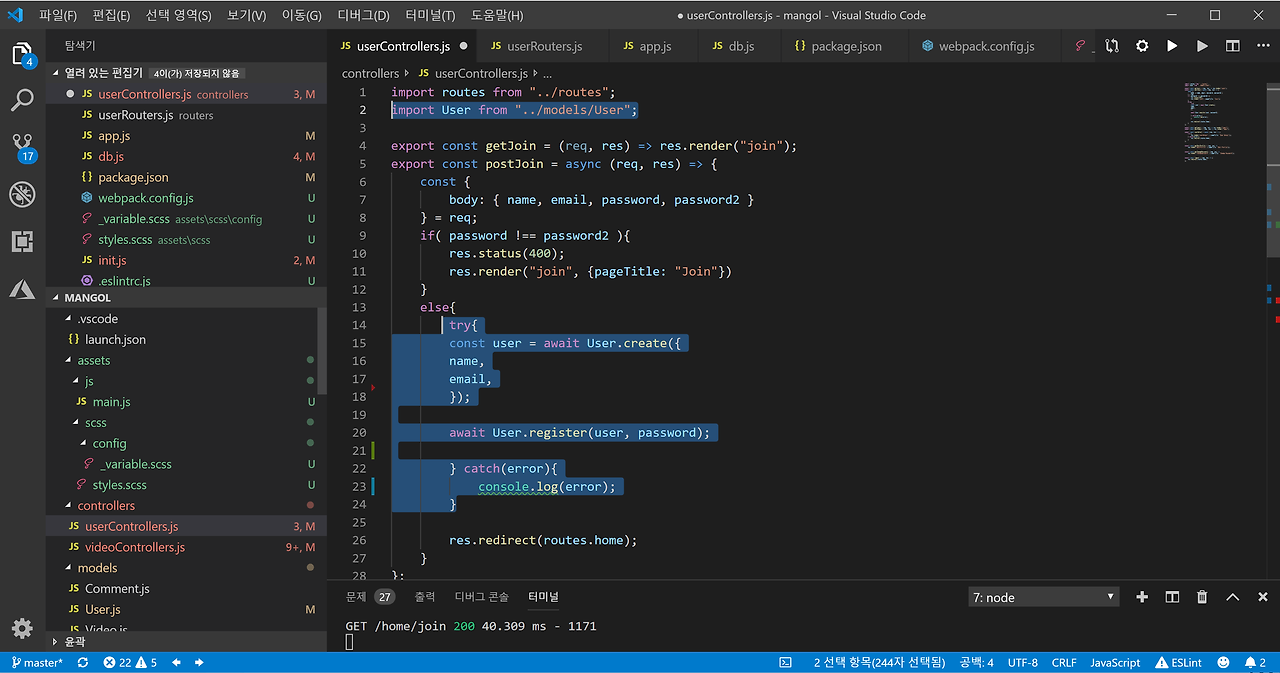This screenshot has width=1280, height=673.
Task: Click the open changes compare icon
Action: point(1112,46)
